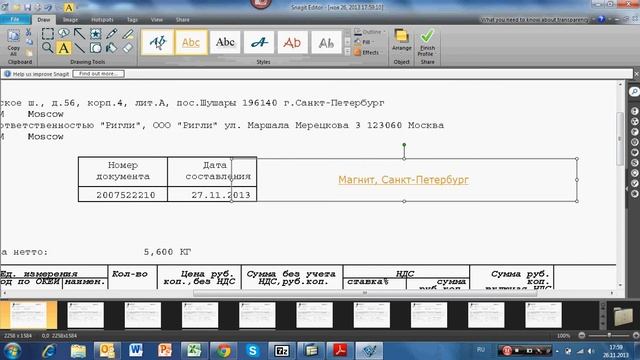Click the text box rotation handle
The width and height of the screenshot is (640, 360).
(x=404, y=145)
